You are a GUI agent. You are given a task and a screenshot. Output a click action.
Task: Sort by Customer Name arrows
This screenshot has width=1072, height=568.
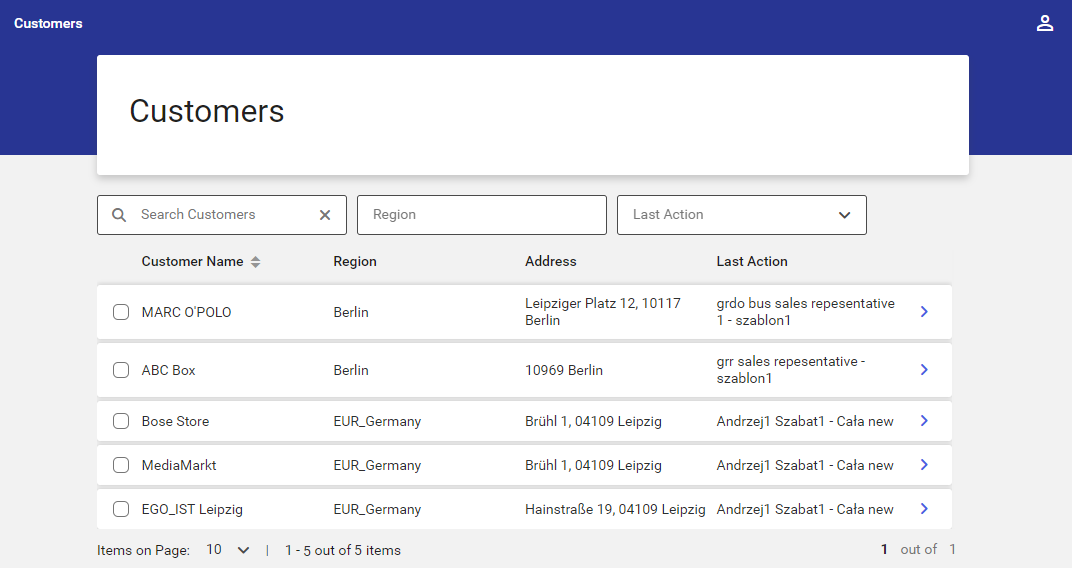click(255, 262)
